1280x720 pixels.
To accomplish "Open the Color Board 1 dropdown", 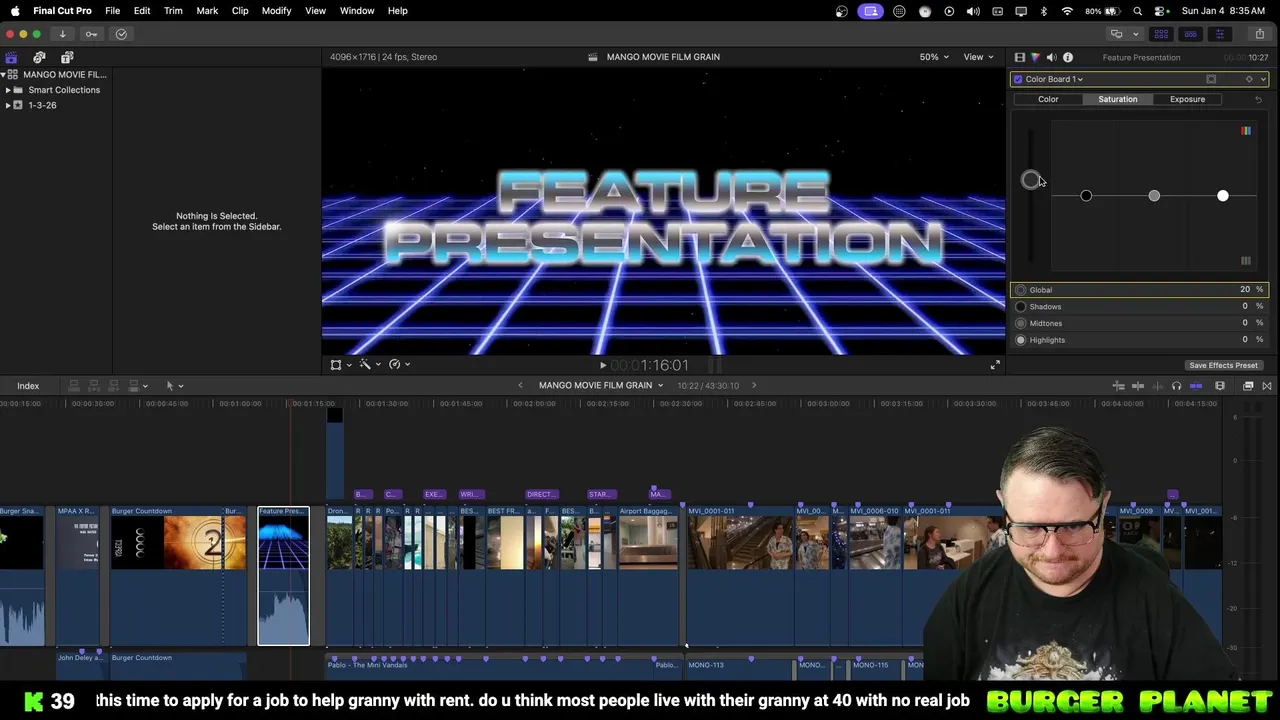I will pos(1054,79).
